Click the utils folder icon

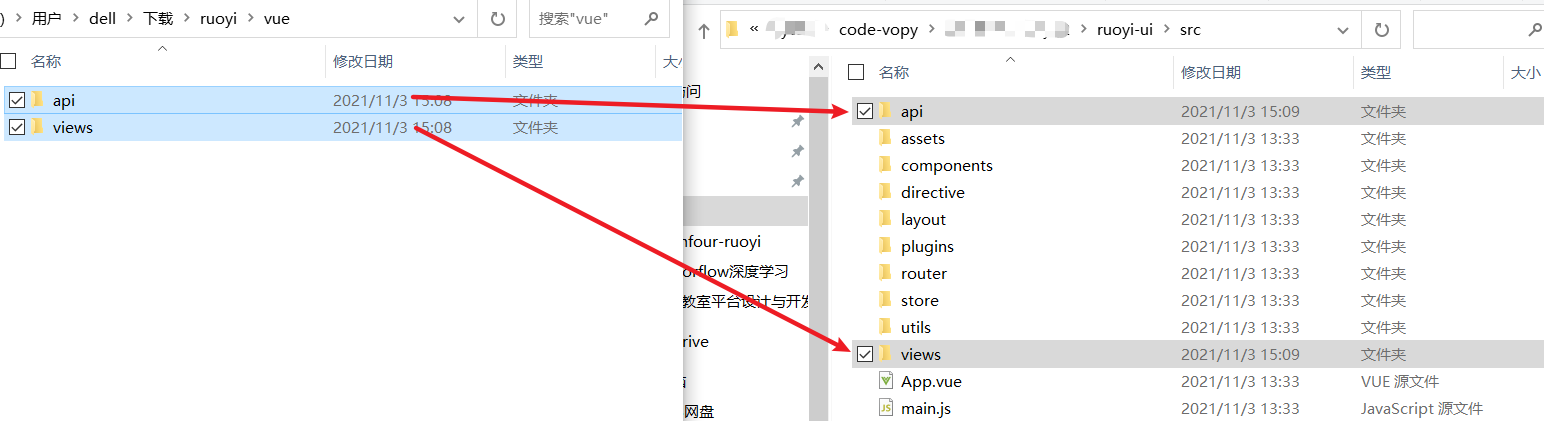click(885, 327)
